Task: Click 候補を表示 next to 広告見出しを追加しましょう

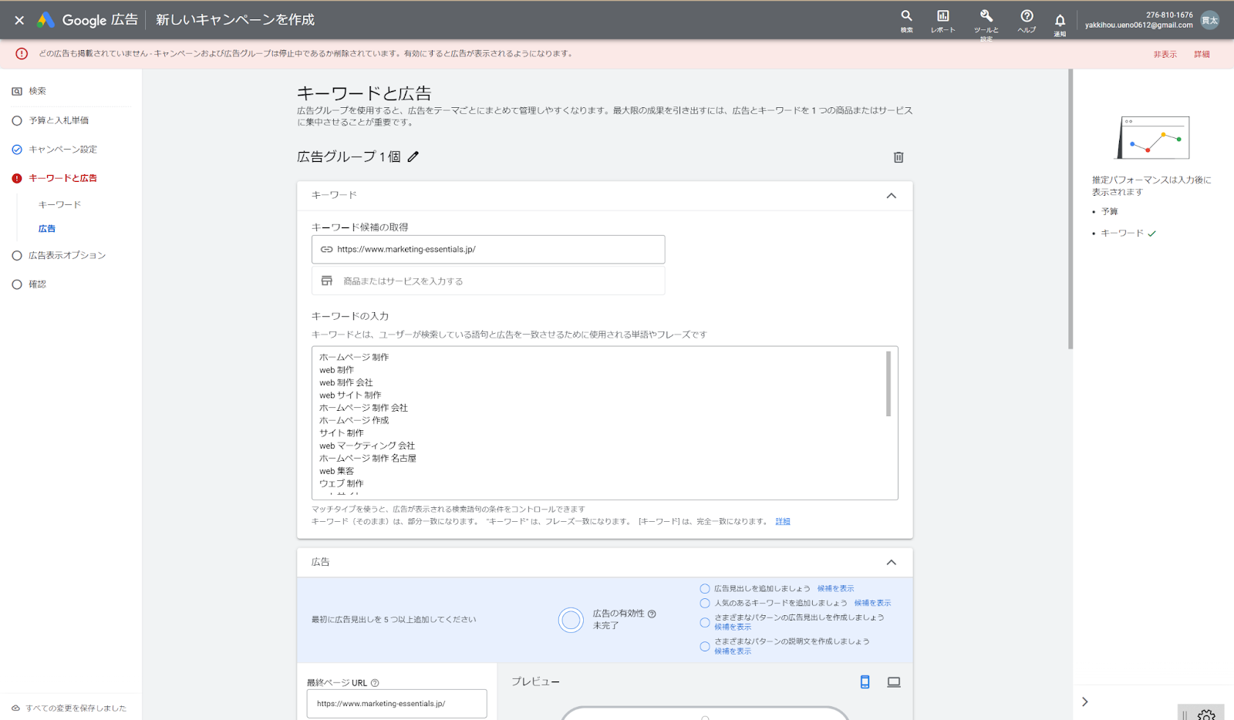Action: click(836, 589)
